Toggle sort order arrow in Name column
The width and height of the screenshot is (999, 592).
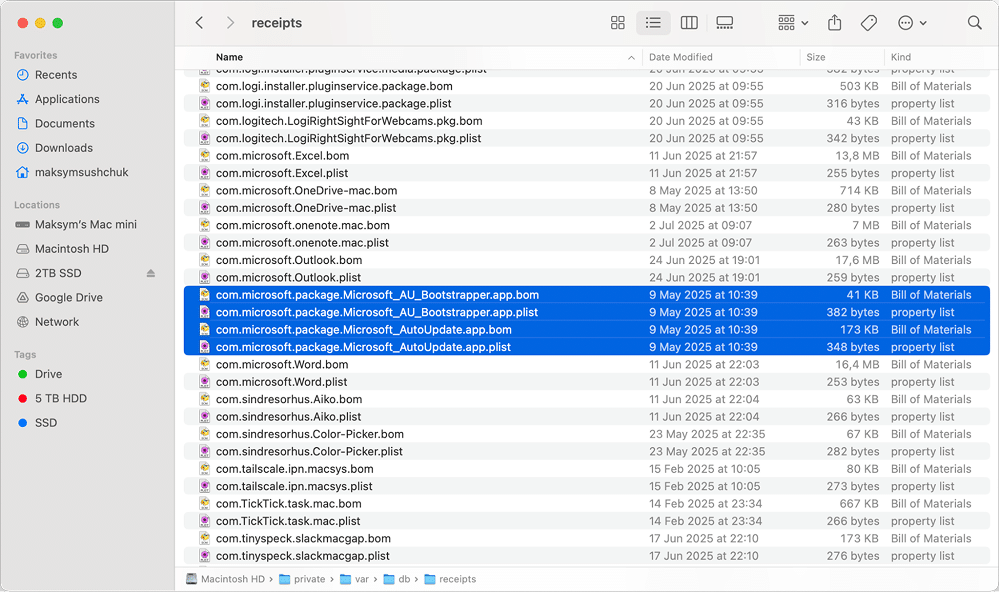(631, 57)
